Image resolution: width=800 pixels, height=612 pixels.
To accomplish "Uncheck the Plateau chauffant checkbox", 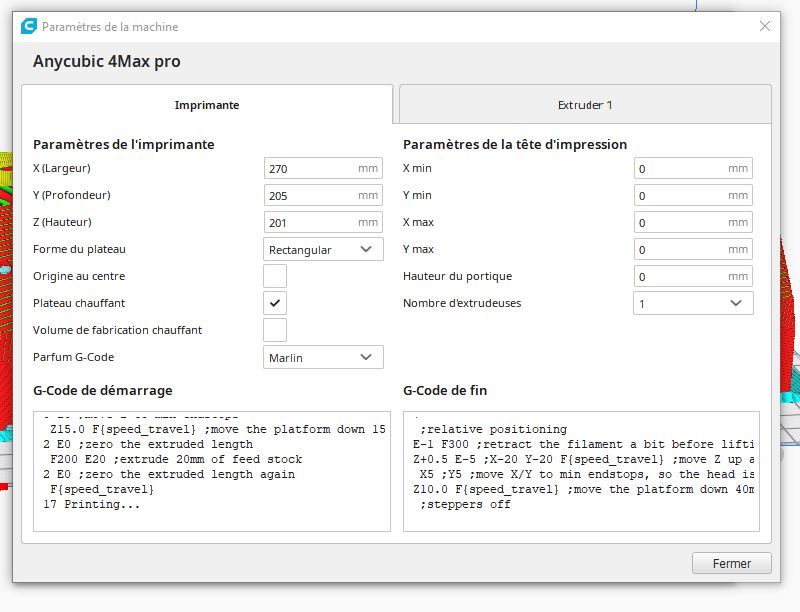I will pos(275,303).
